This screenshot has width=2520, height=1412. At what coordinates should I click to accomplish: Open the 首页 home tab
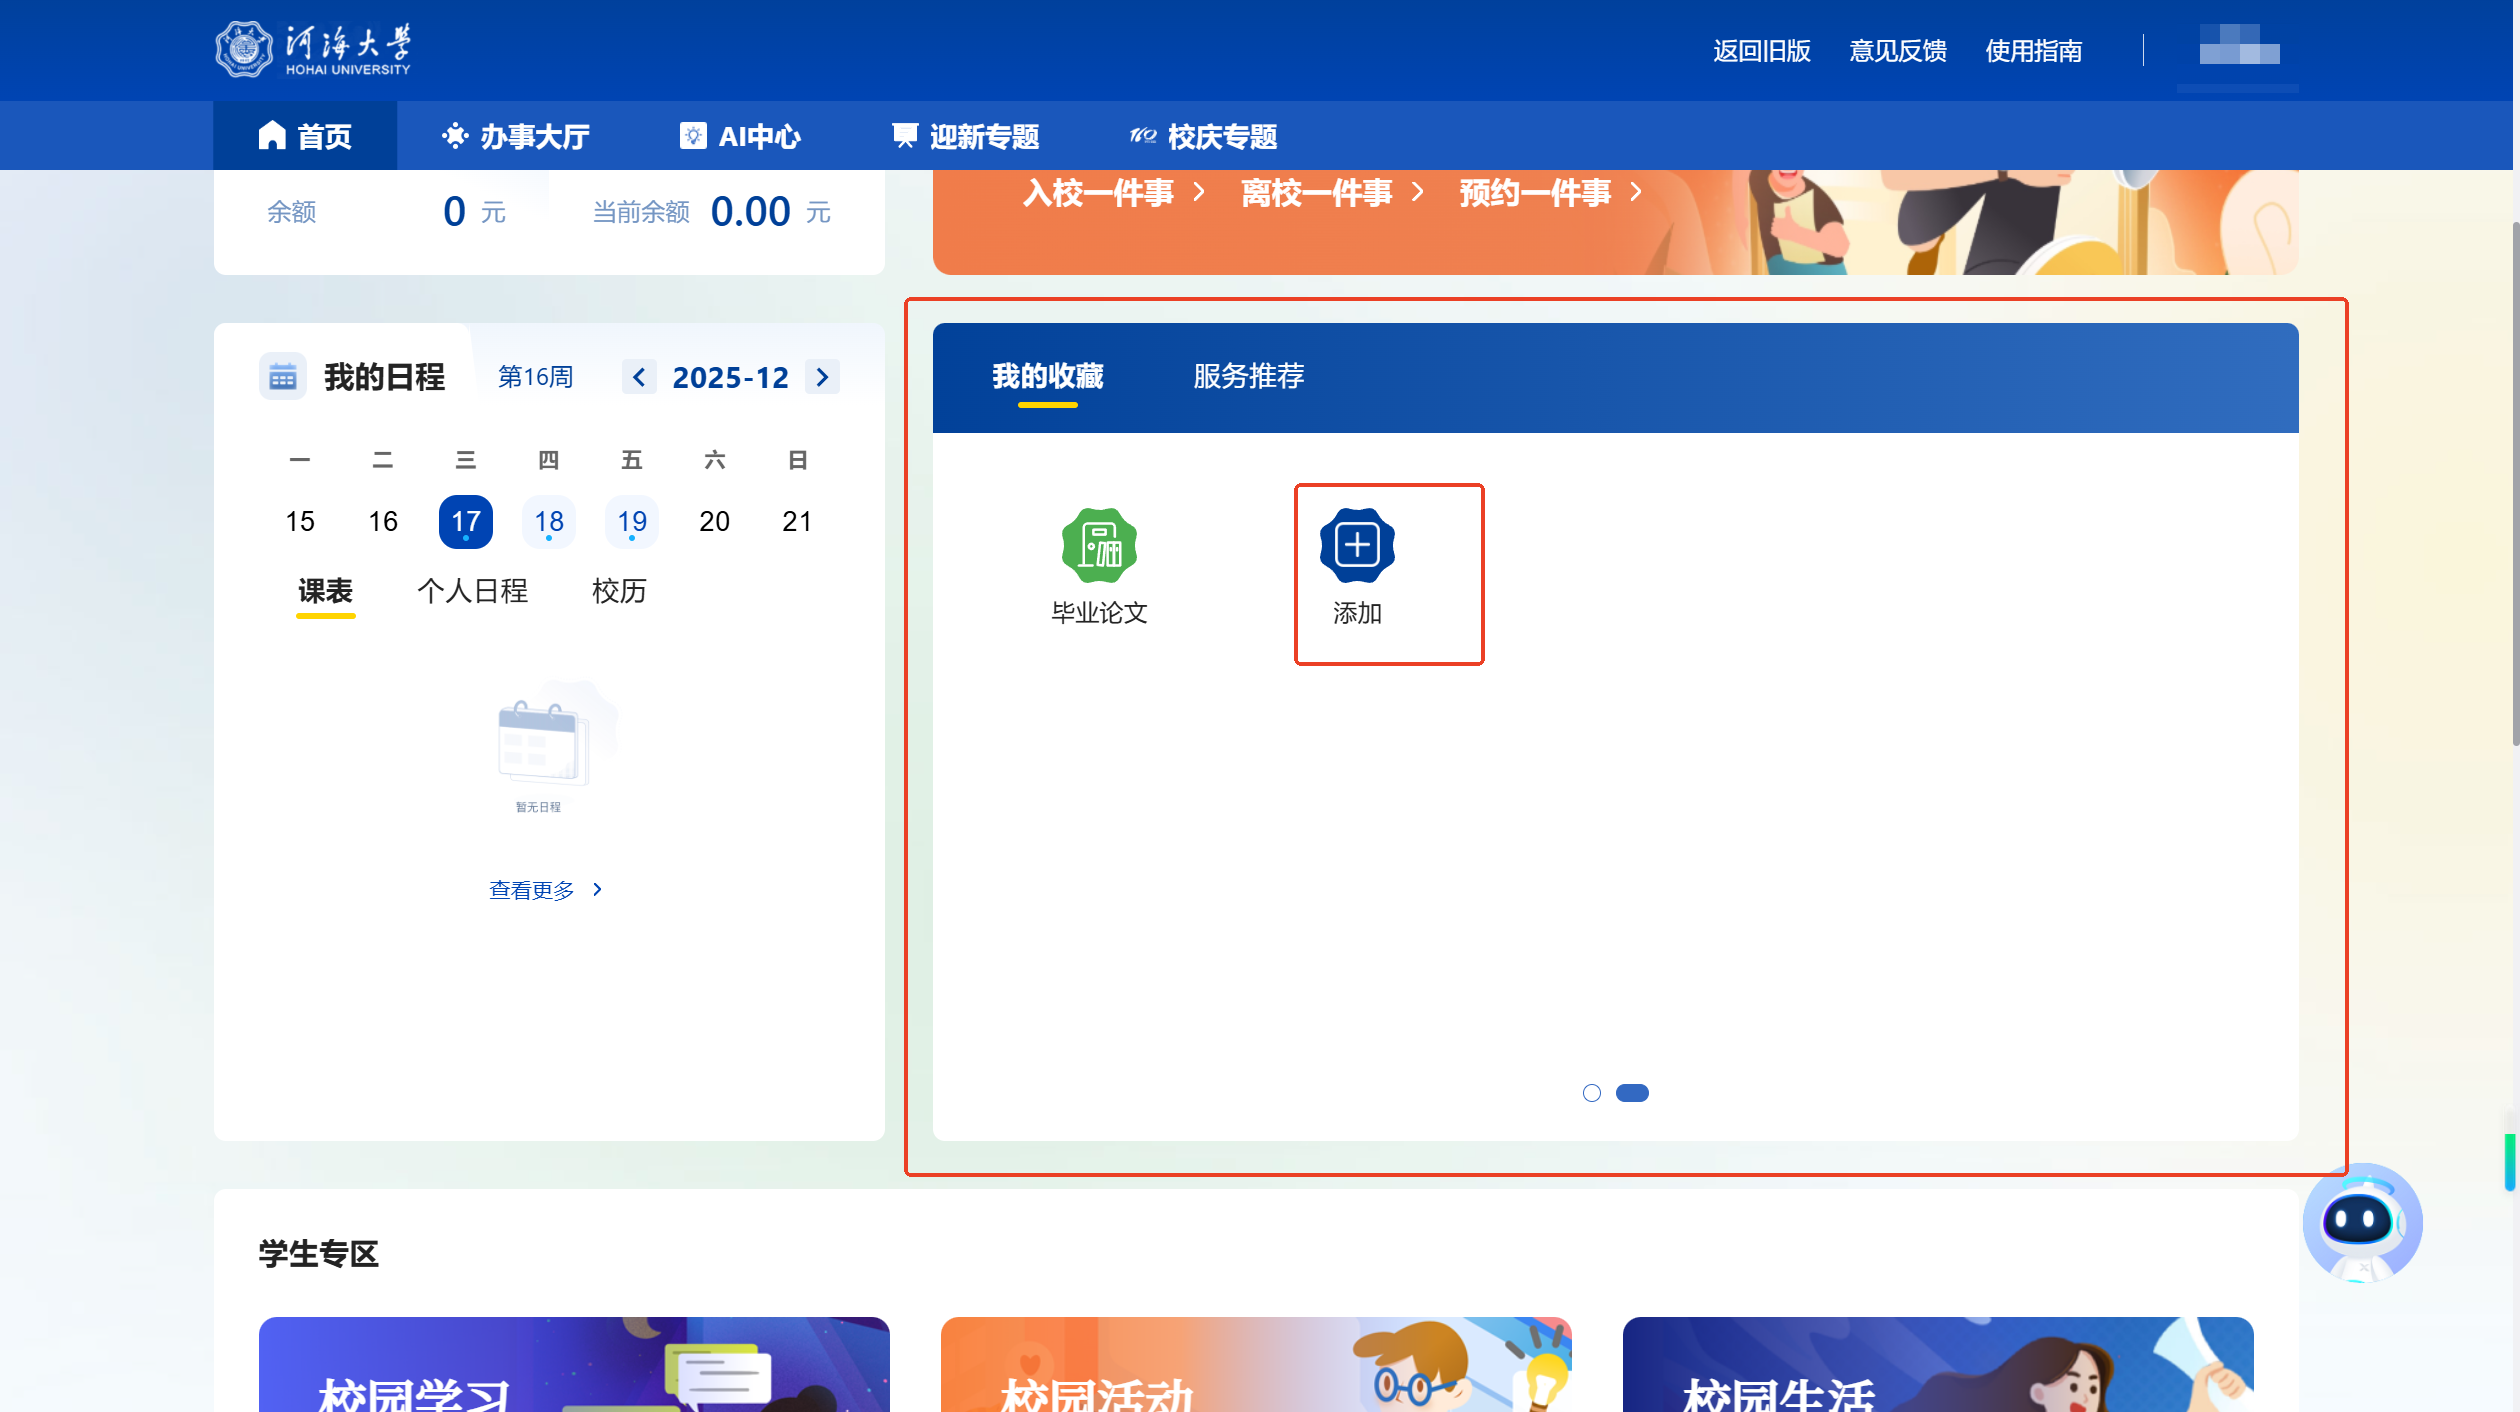tap(305, 136)
